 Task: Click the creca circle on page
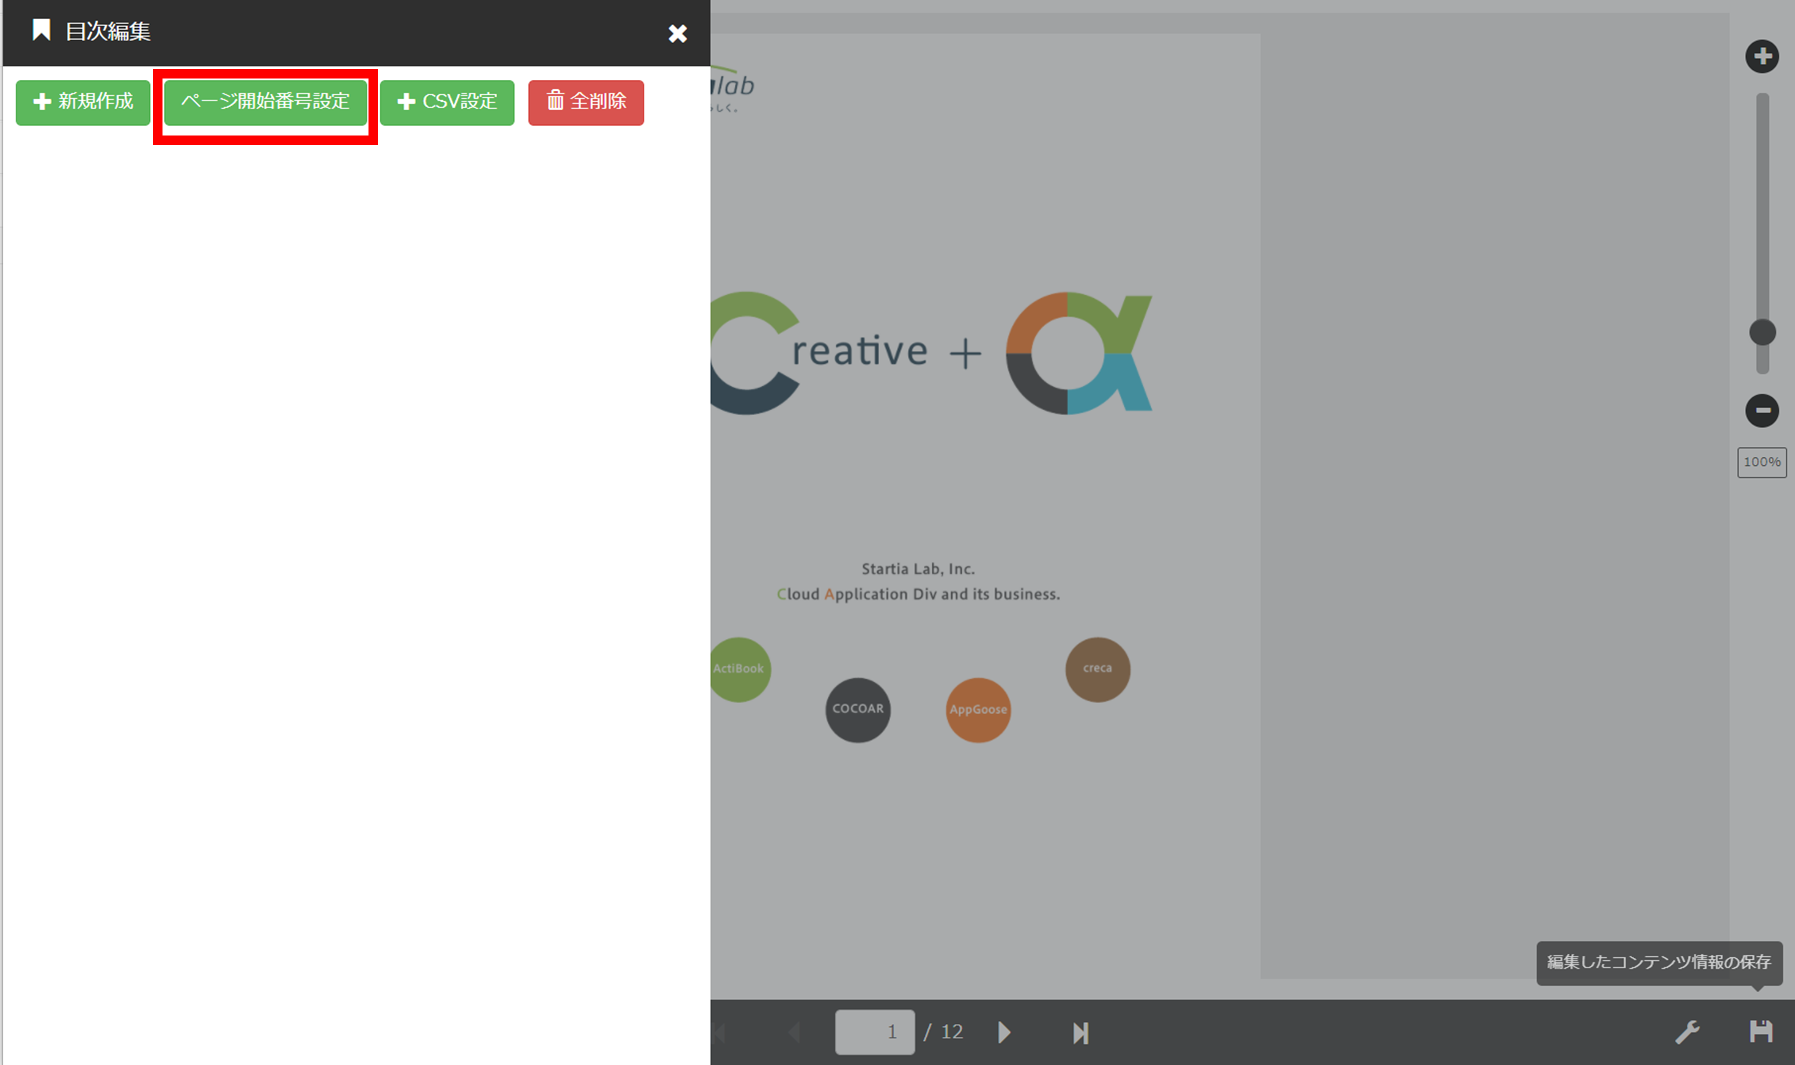[x=1098, y=669]
